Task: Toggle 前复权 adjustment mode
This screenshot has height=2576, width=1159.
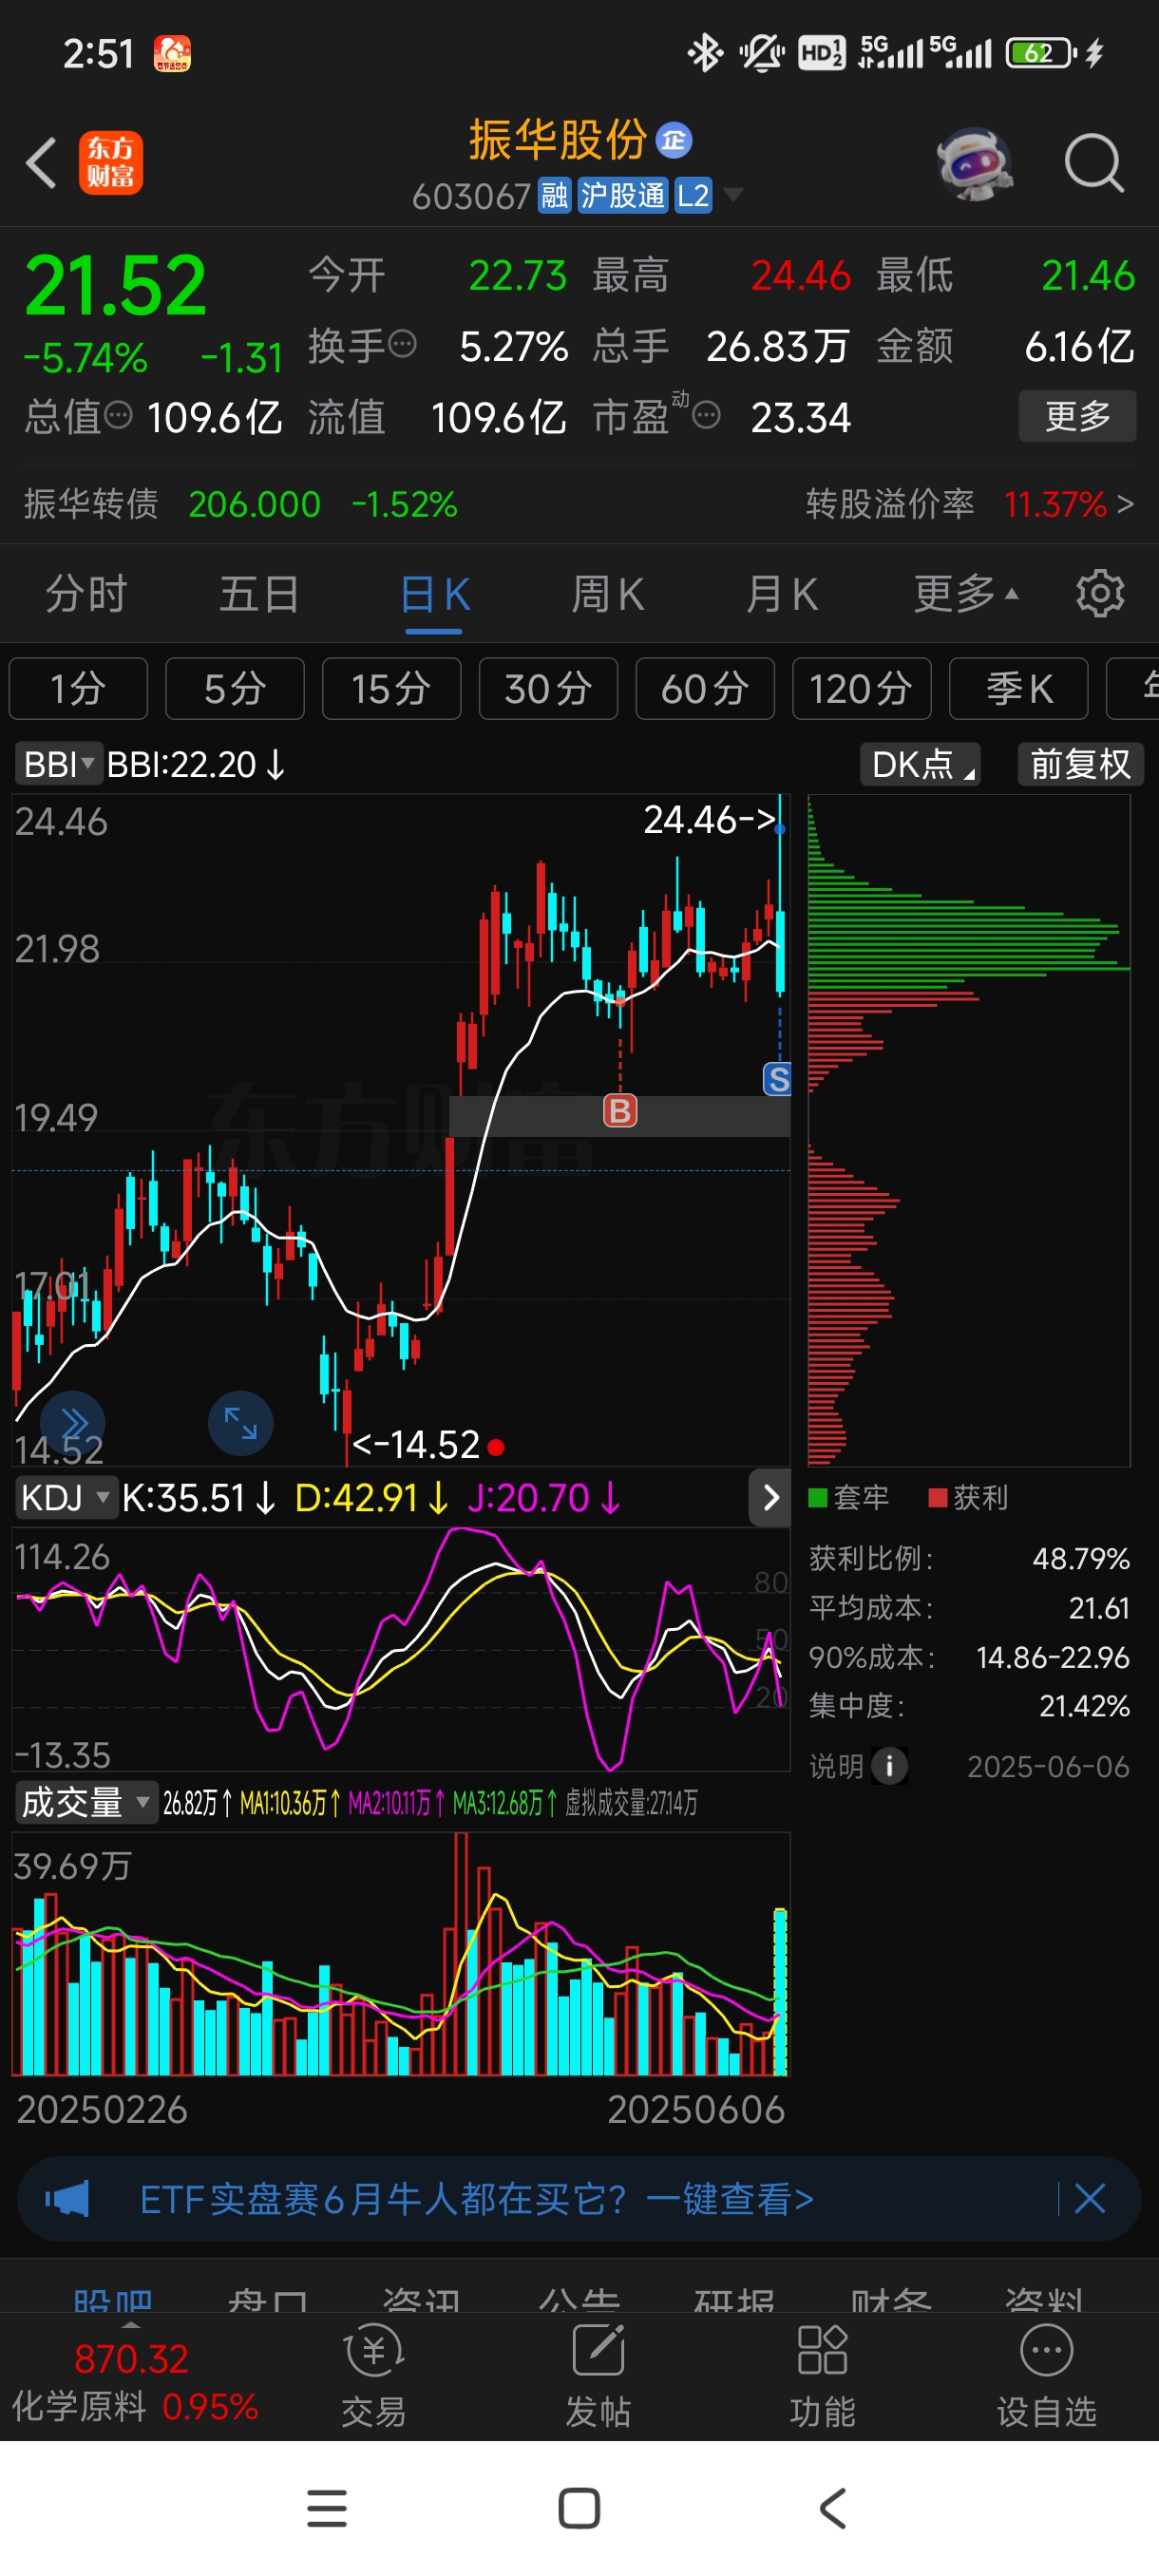Action: pos(1080,765)
